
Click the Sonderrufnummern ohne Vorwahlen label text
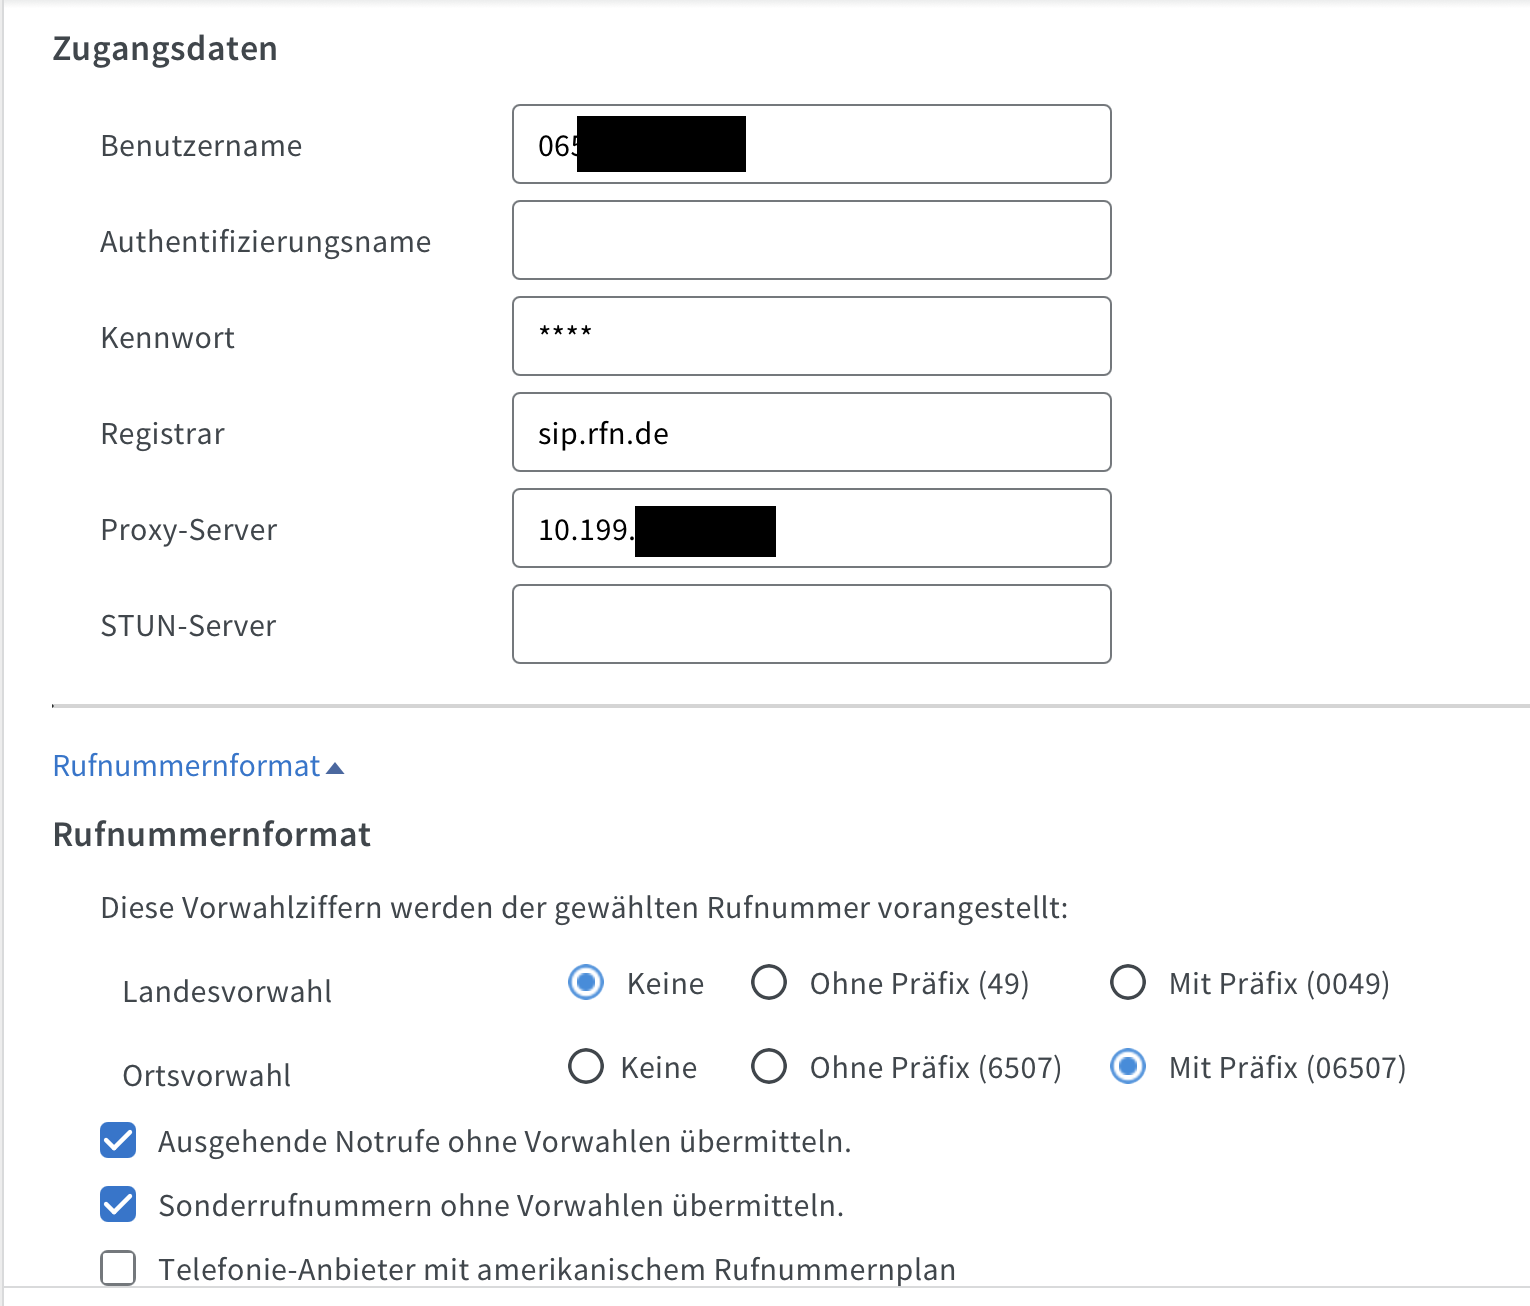501,1206
